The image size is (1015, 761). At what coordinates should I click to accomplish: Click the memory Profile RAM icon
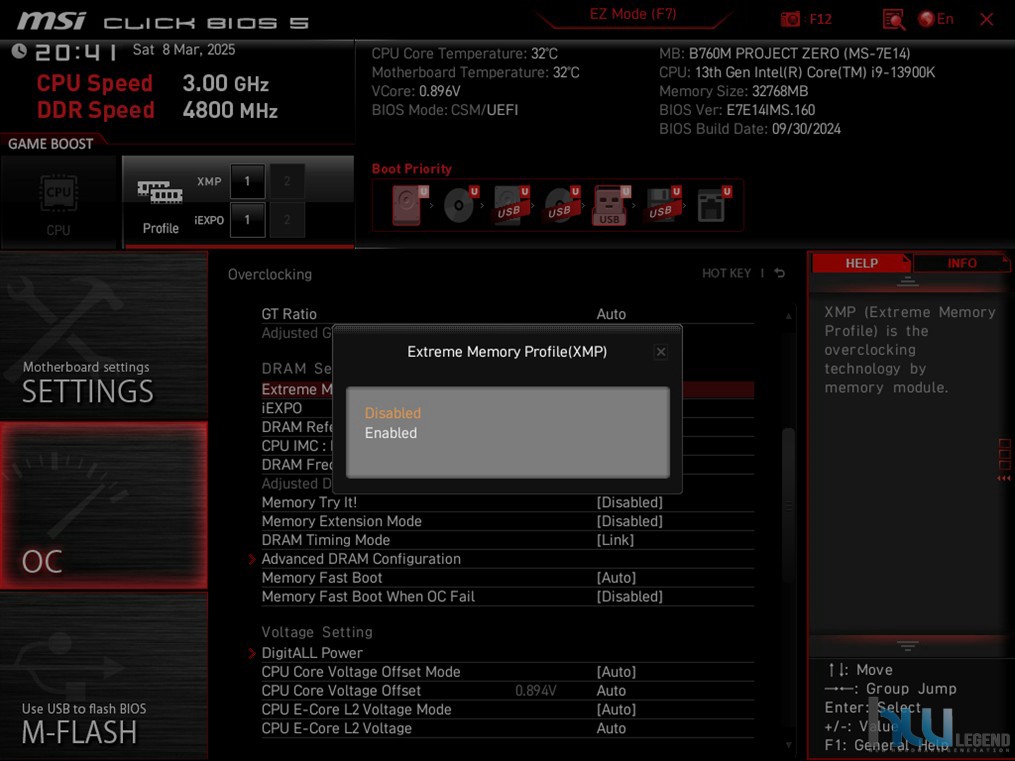pos(160,192)
